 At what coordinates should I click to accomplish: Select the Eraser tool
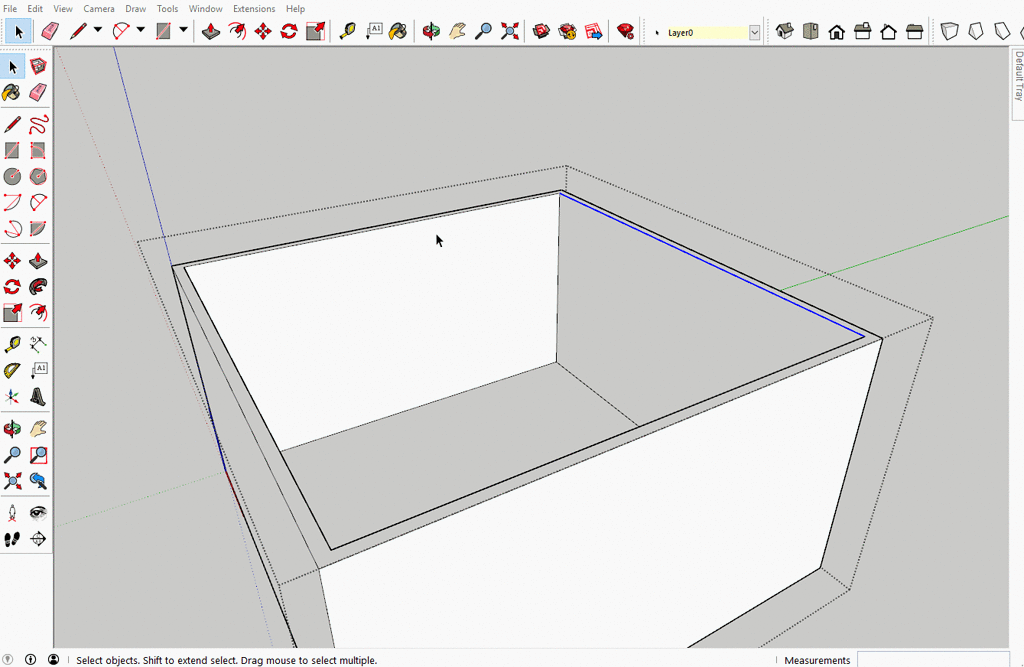click(39, 92)
